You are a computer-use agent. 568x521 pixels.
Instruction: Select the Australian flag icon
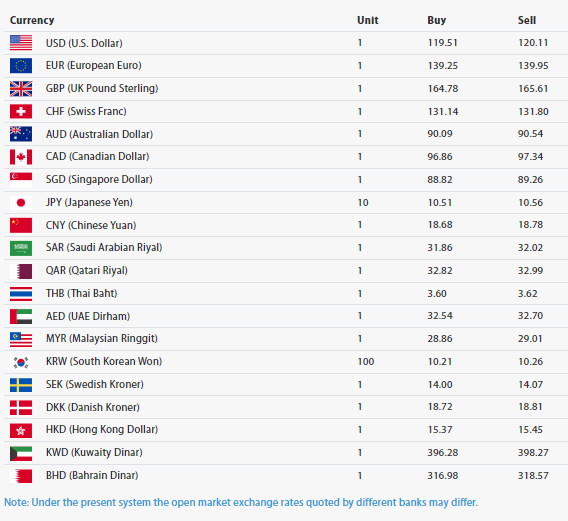point(21,134)
